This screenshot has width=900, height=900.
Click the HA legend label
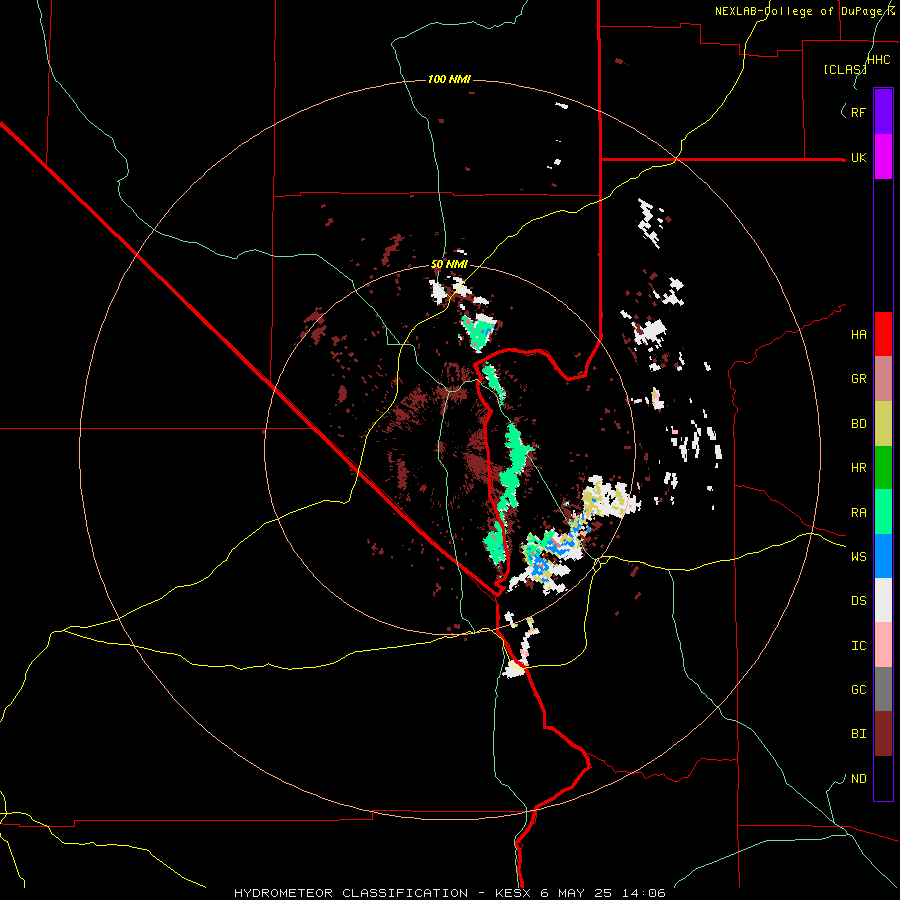tap(858, 335)
